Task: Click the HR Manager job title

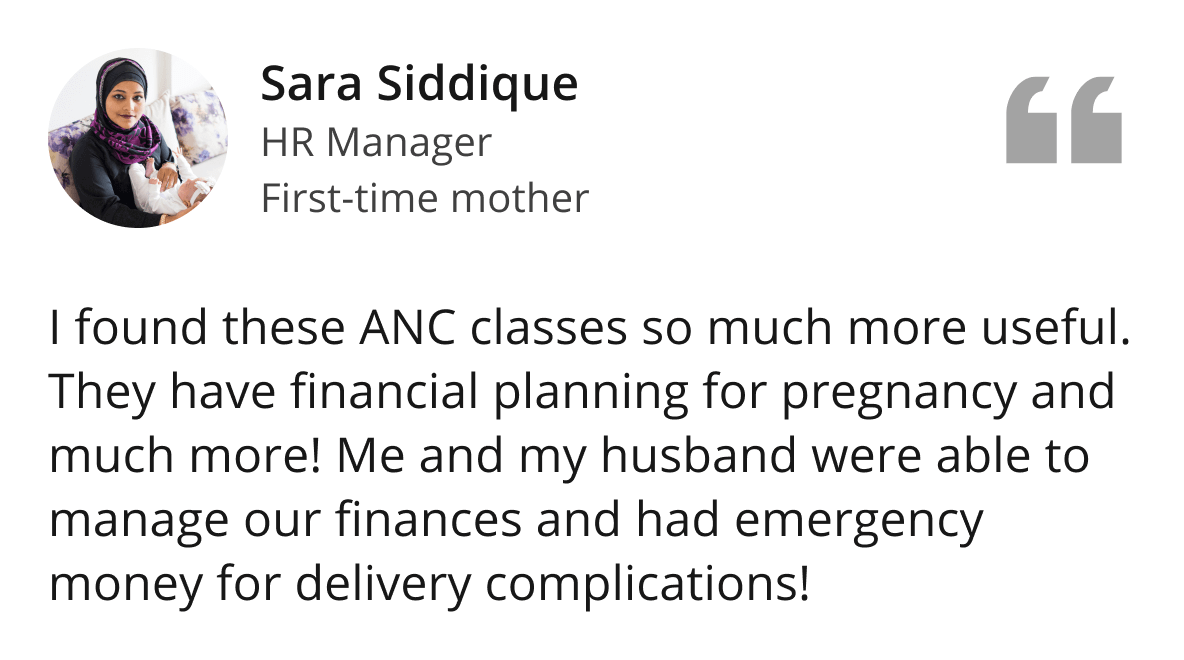Action: [376, 142]
